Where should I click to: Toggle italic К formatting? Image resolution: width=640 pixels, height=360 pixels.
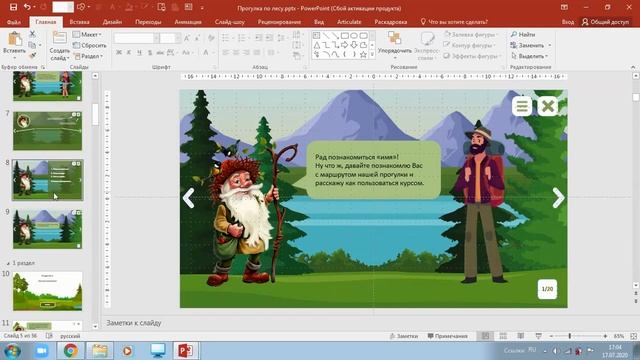point(129,53)
